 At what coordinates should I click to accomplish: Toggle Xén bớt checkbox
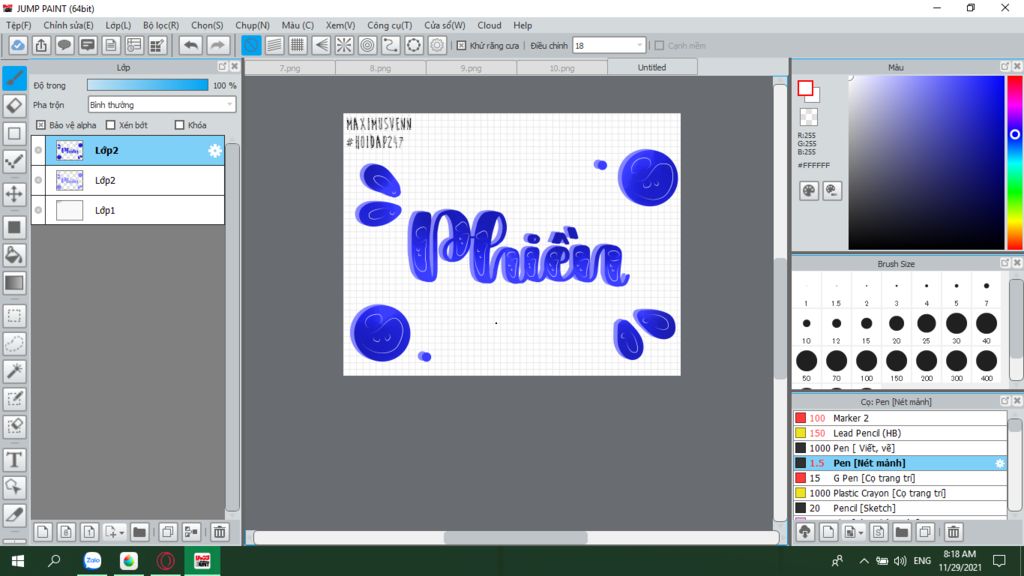pos(110,125)
